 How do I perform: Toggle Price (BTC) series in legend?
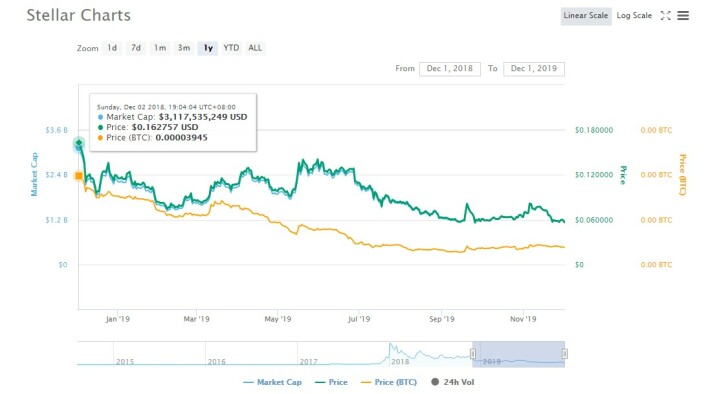point(389,382)
